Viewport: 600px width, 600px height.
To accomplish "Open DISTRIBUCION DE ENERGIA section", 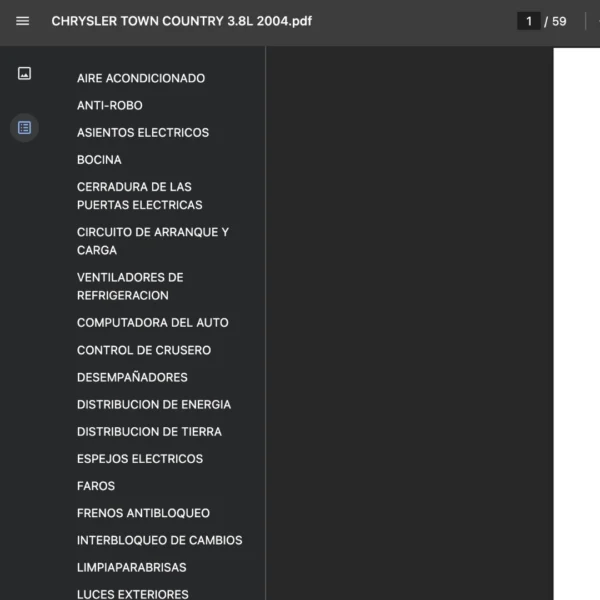I will (154, 404).
